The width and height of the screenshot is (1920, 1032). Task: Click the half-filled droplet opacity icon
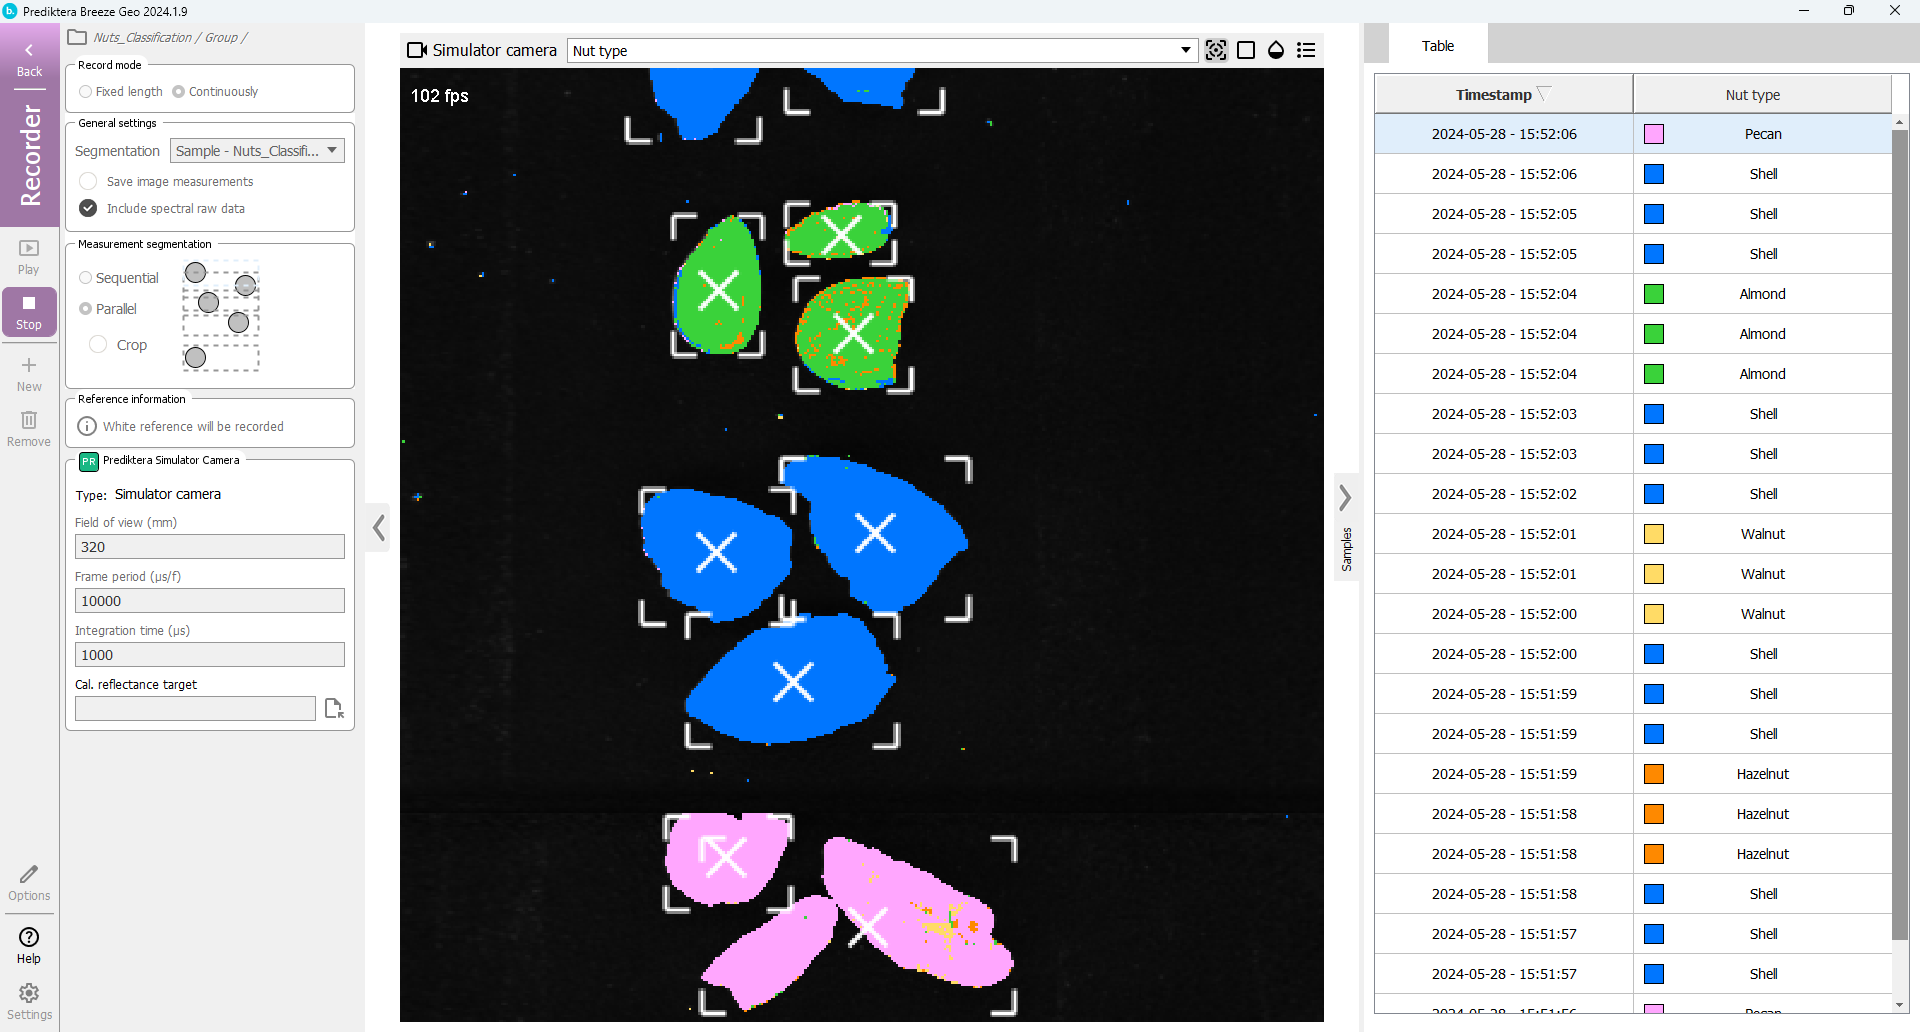click(1276, 50)
